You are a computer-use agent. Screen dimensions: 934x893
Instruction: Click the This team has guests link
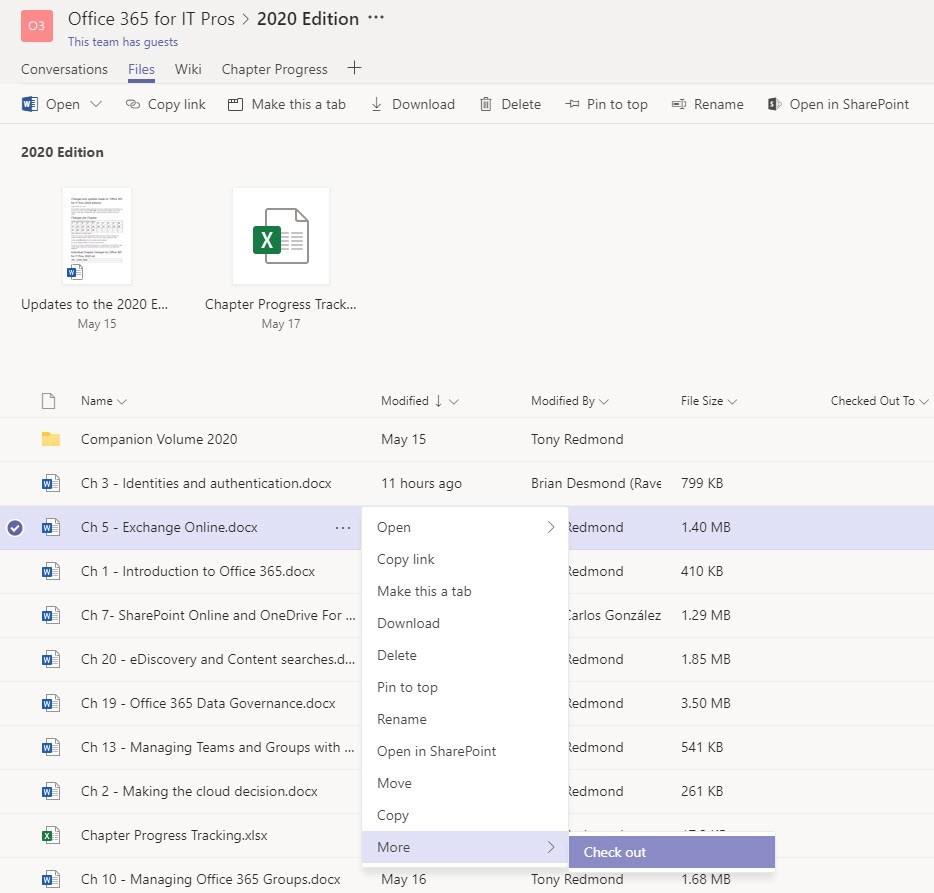click(123, 42)
